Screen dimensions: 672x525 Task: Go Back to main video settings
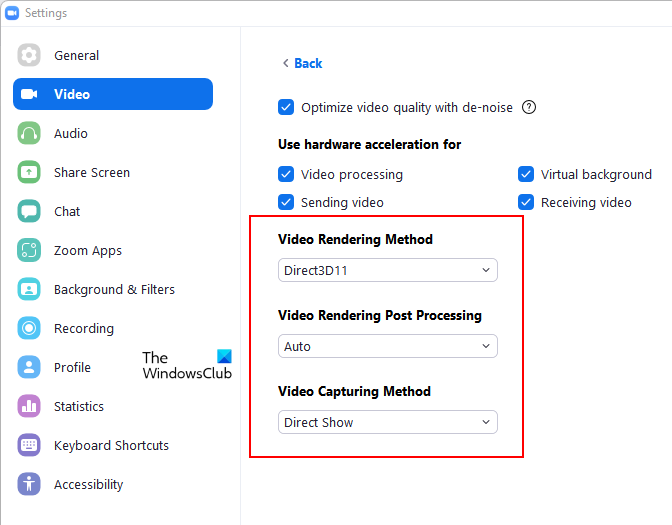[x=301, y=63]
